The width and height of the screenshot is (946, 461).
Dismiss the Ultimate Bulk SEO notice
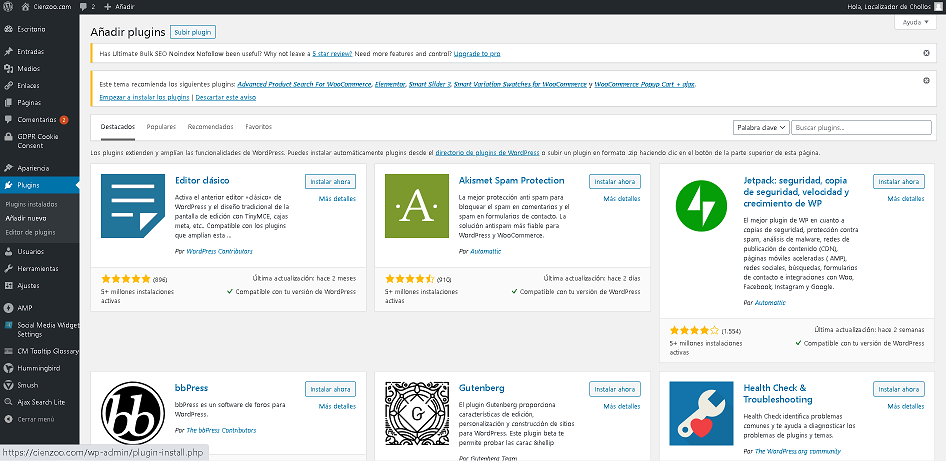point(927,53)
